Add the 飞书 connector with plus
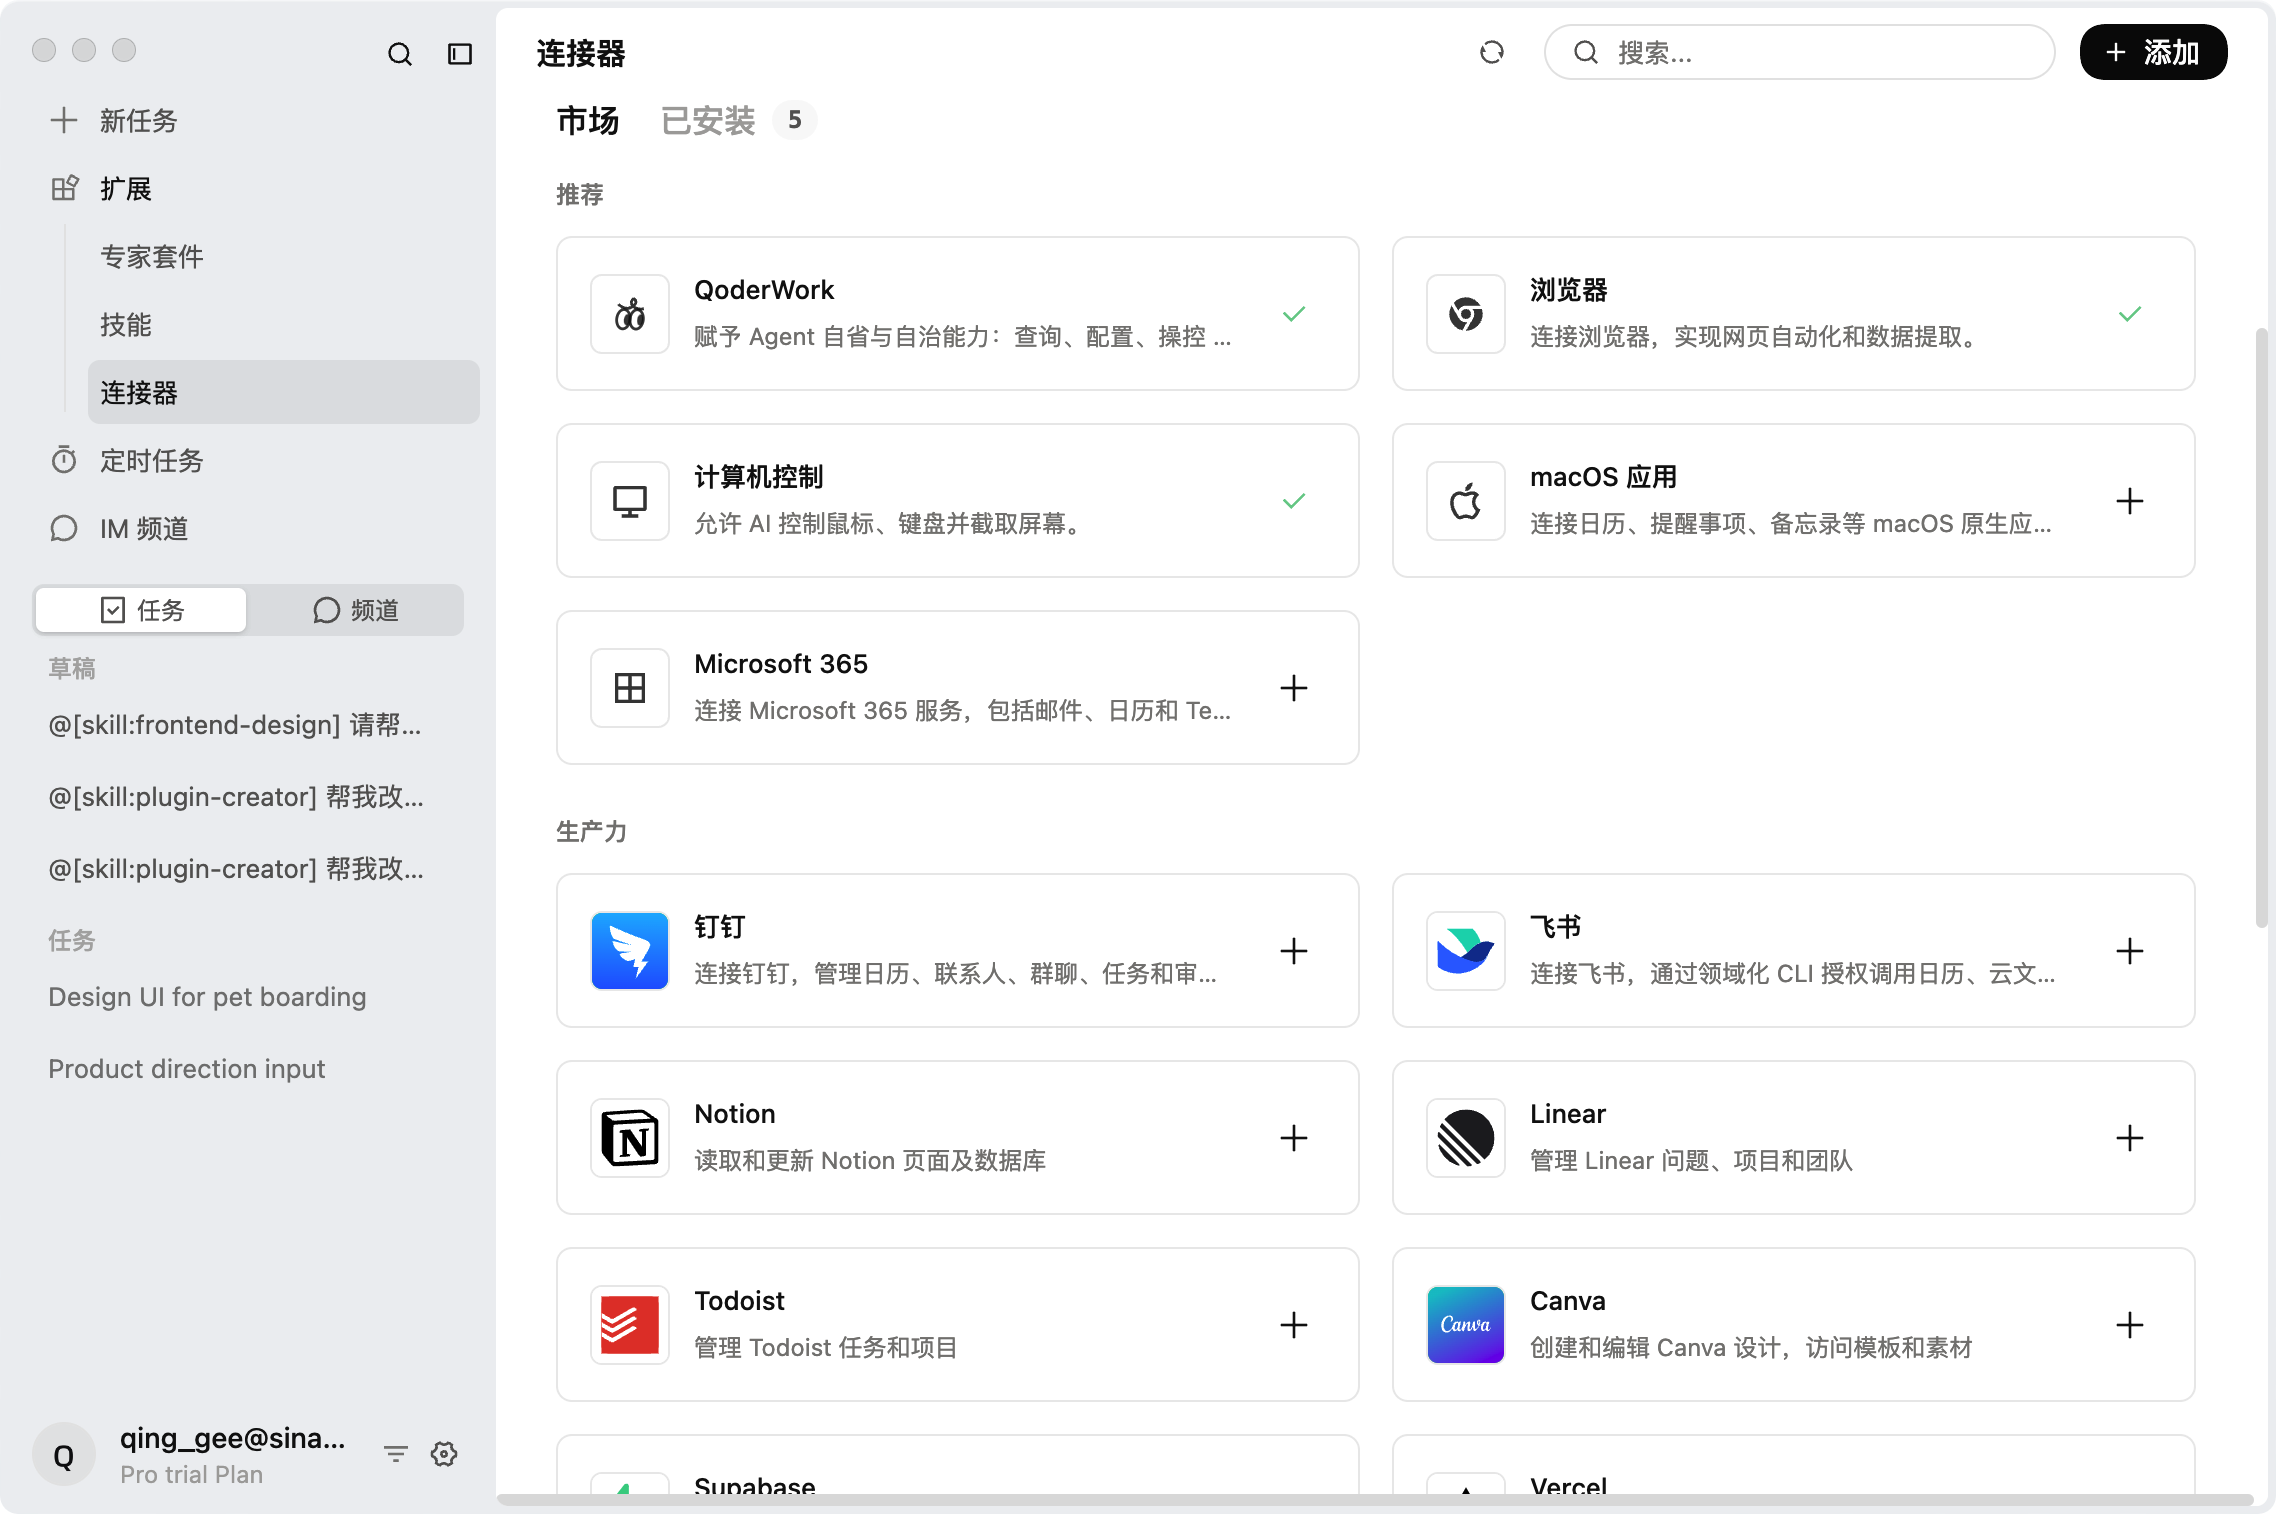The width and height of the screenshot is (2276, 1514). (2129, 951)
